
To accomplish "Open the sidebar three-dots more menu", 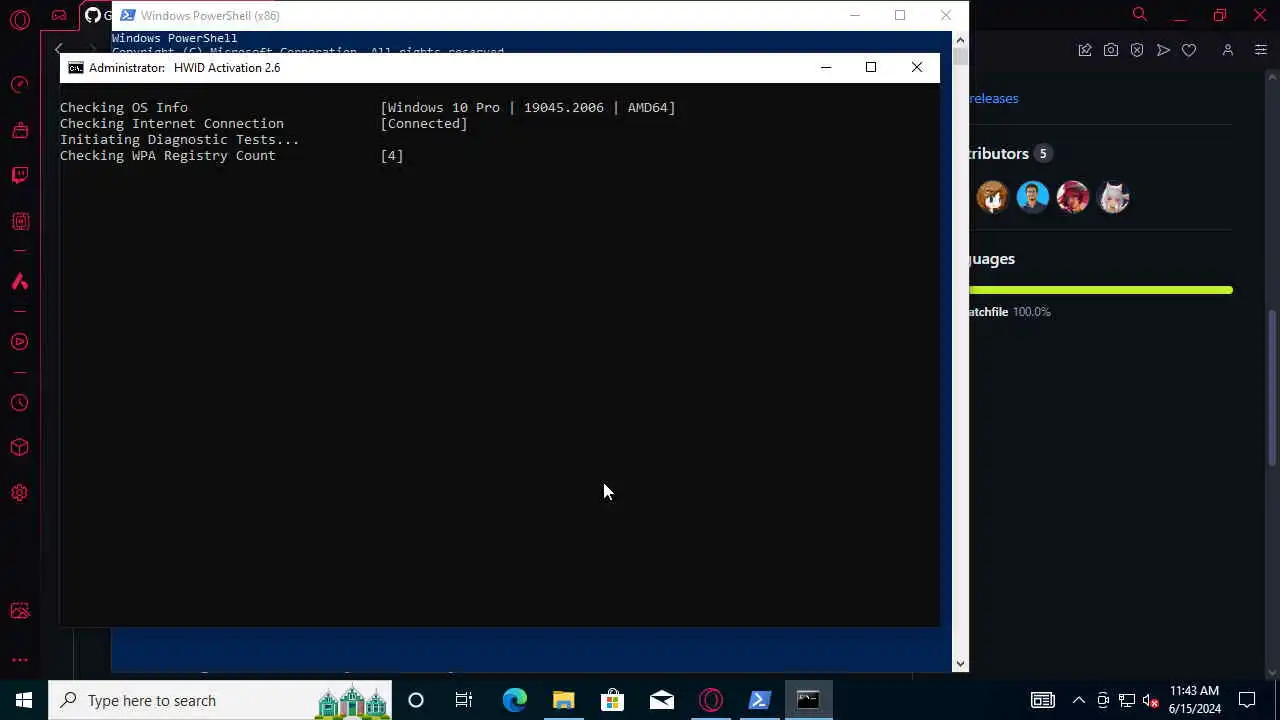I will tap(19, 660).
